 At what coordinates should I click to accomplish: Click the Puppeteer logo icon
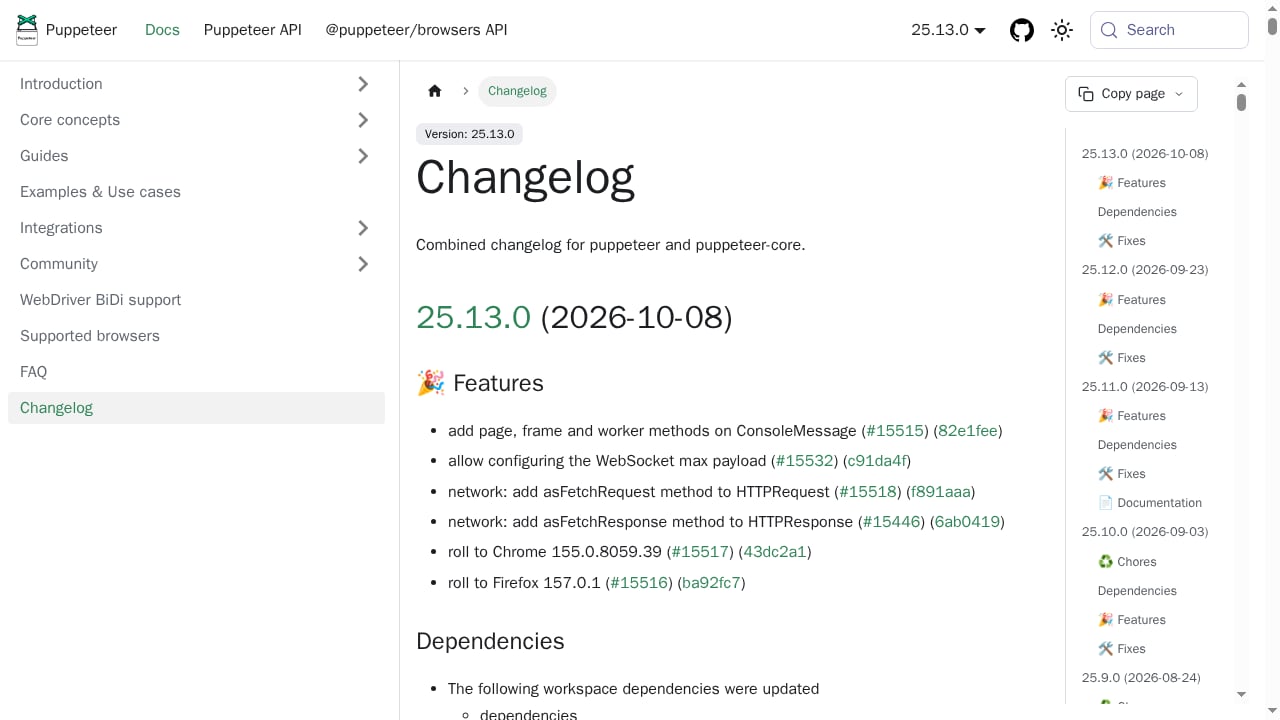pyautogui.click(x=27, y=30)
